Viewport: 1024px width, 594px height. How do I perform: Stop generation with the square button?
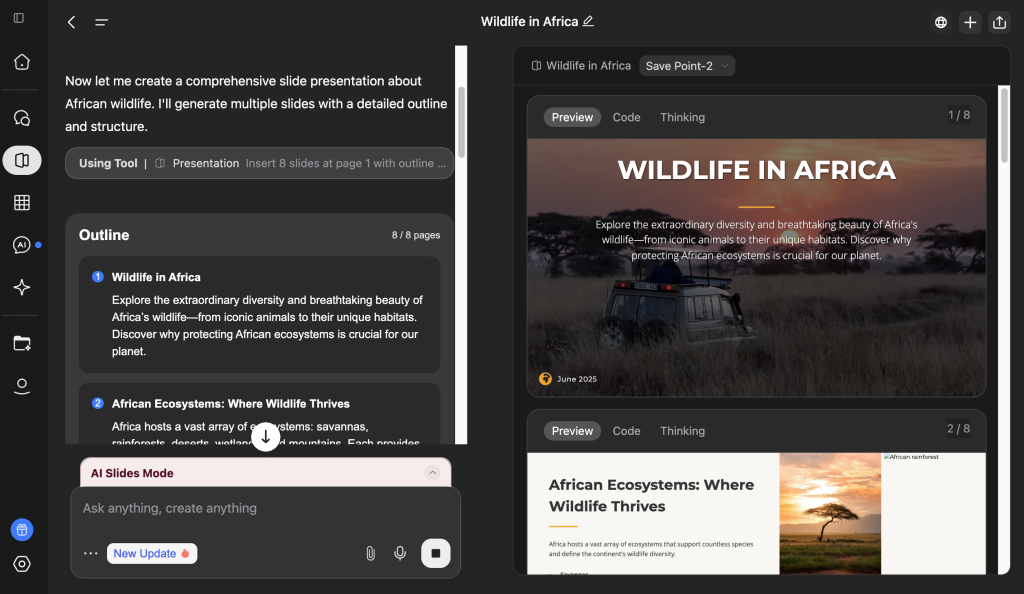tap(436, 554)
